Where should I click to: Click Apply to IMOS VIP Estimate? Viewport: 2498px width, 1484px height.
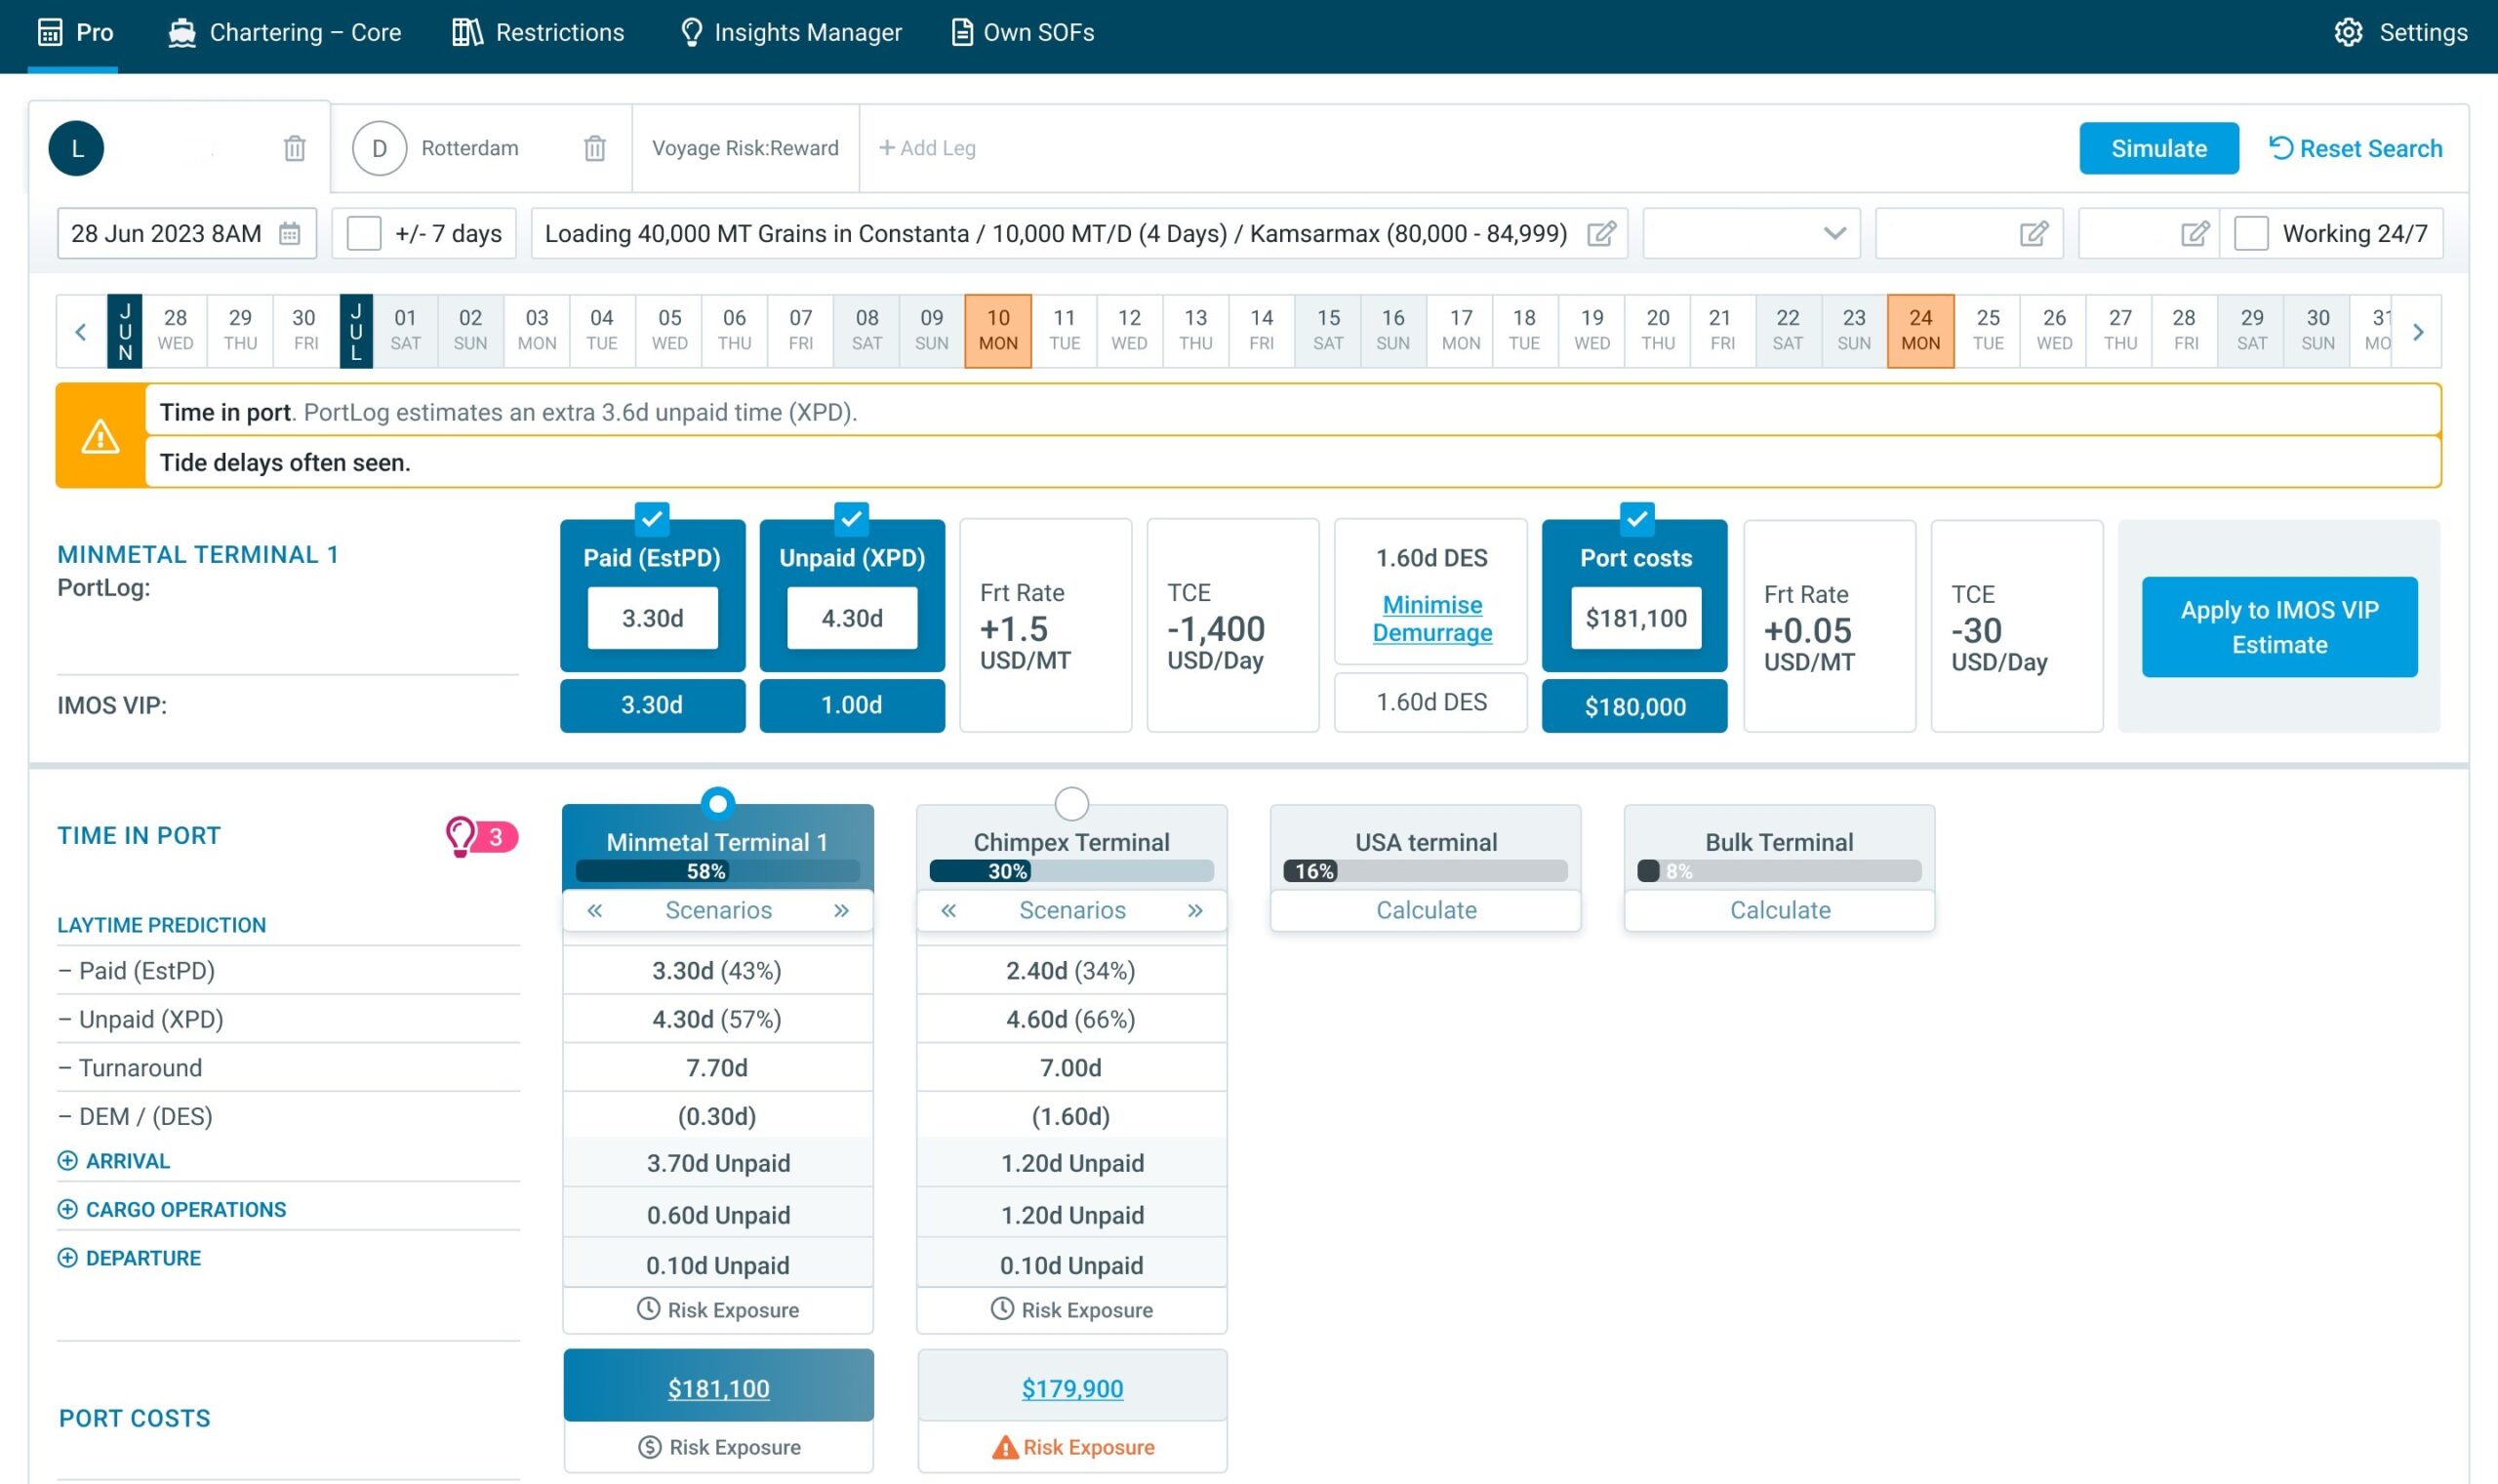(x=2279, y=627)
